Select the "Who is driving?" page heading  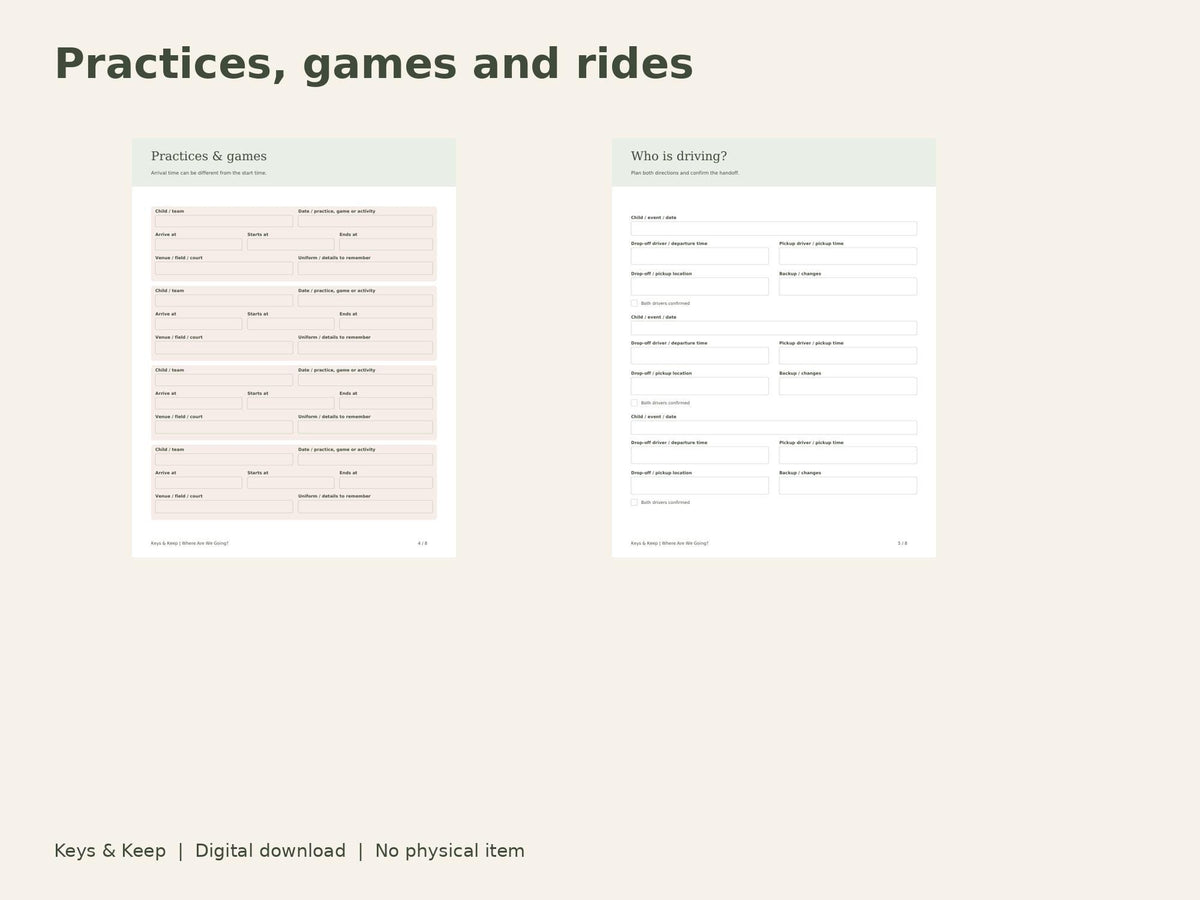pyautogui.click(x=679, y=156)
